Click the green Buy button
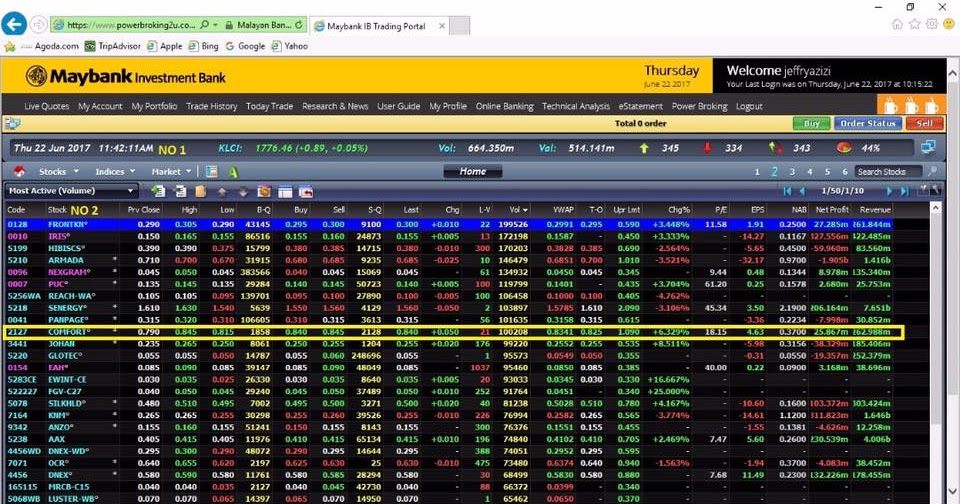 coord(811,123)
